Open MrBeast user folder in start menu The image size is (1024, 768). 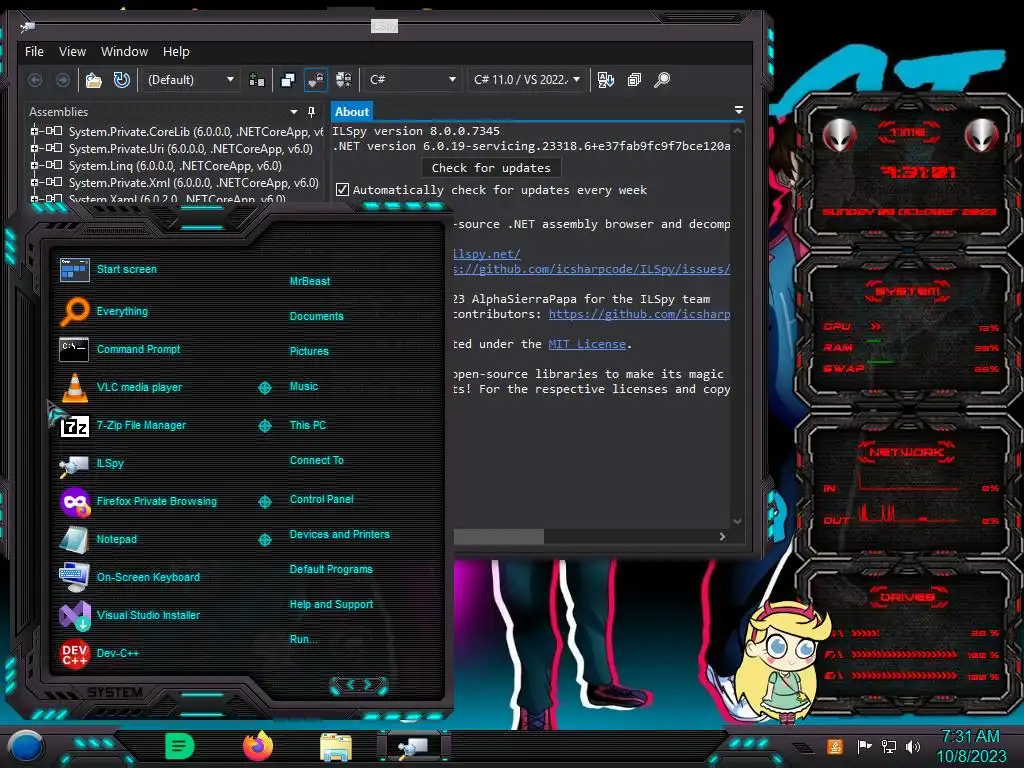pyautogui.click(x=310, y=281)
